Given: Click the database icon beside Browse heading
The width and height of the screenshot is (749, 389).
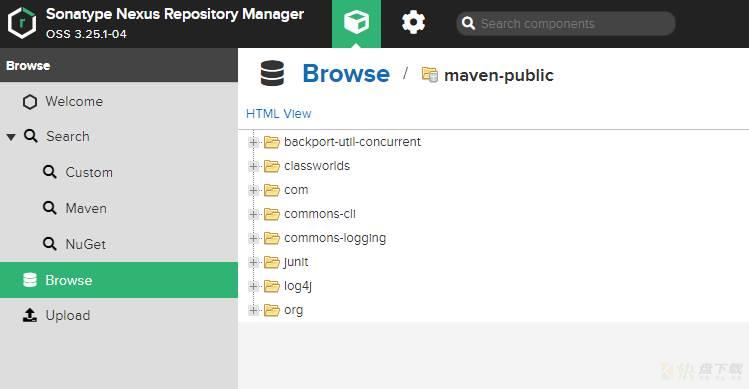Looking at the screenshot, I should 272,74.
